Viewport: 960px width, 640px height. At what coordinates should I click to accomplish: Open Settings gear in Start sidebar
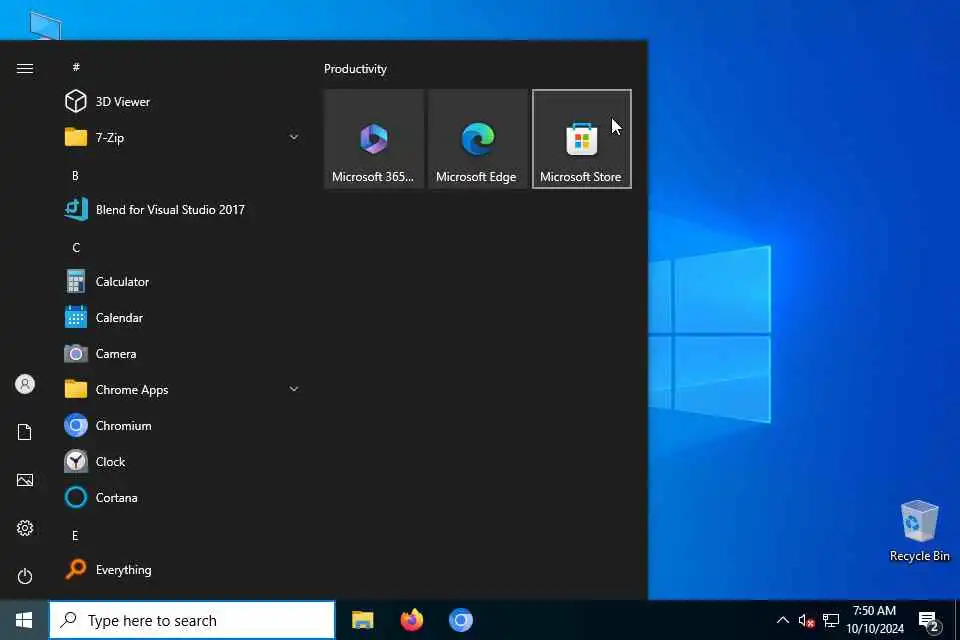[24, 528]
